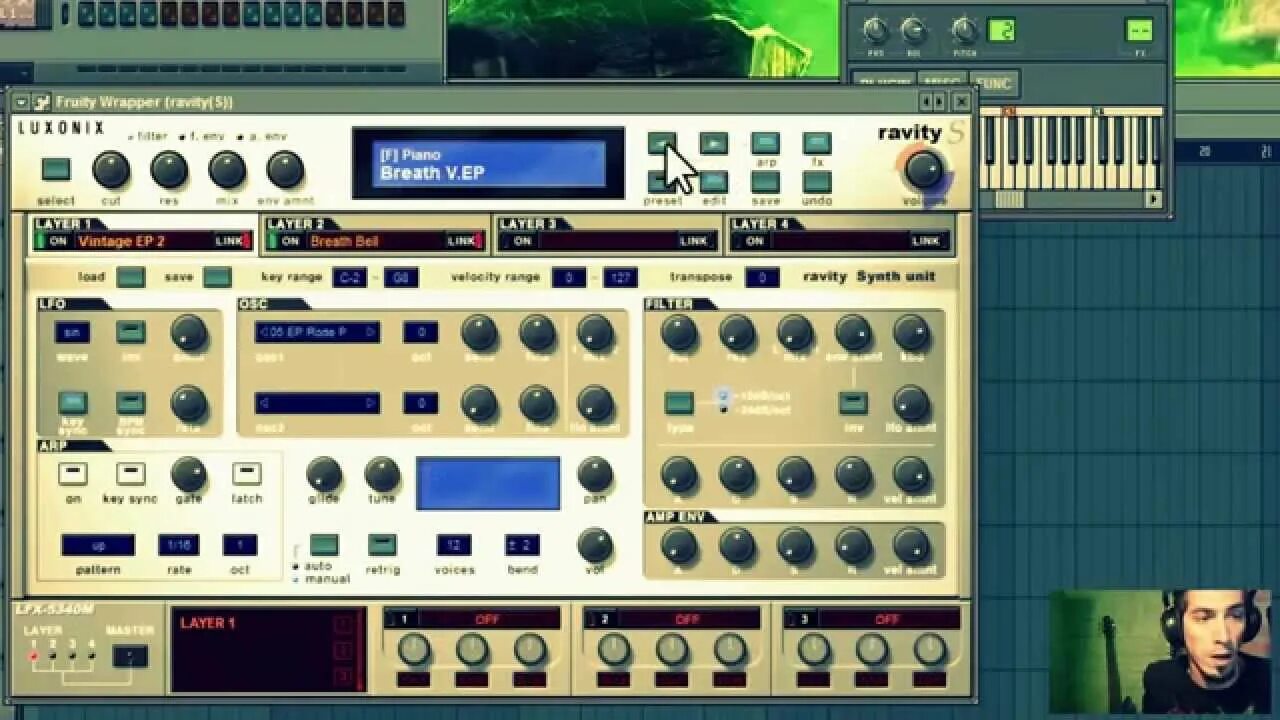1280x720 pixels.
Task: Toggle the ARP key sync checkbox
Action: (130, 473)
